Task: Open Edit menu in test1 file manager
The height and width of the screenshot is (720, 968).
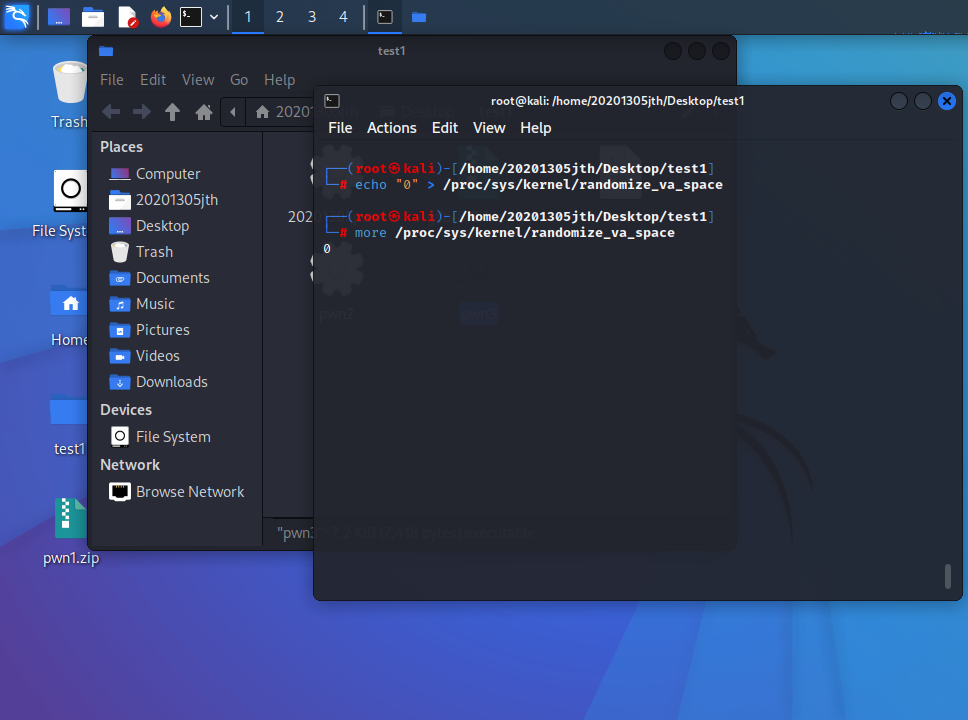Action: (x=152, y=80)
